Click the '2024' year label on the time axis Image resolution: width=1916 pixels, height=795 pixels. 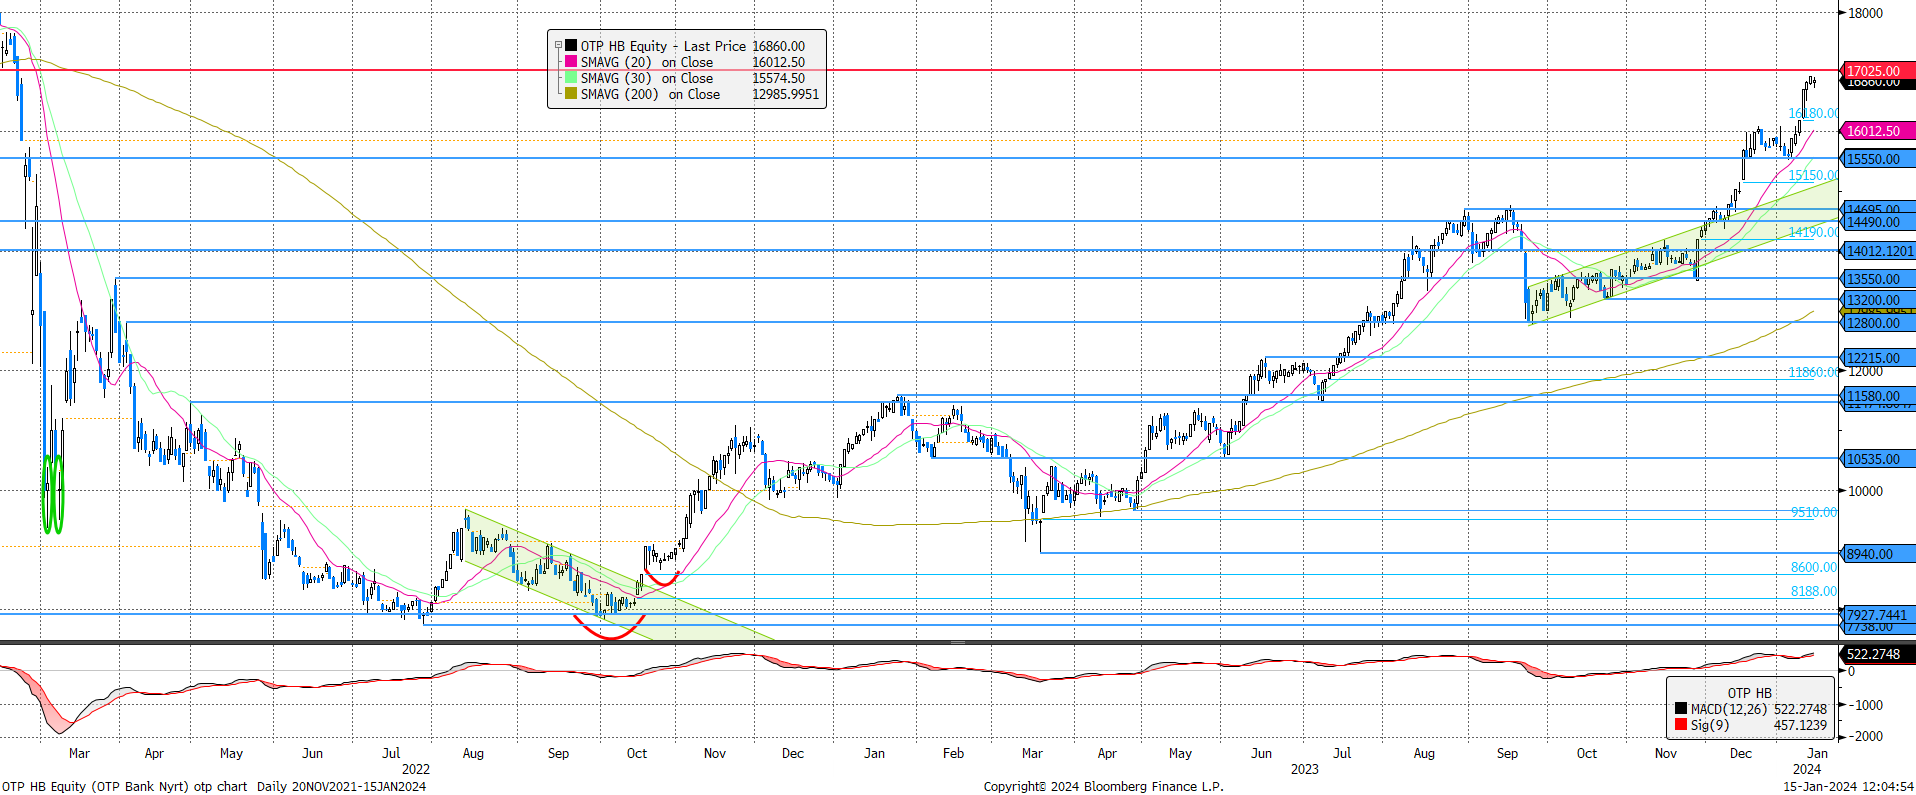1807,769
